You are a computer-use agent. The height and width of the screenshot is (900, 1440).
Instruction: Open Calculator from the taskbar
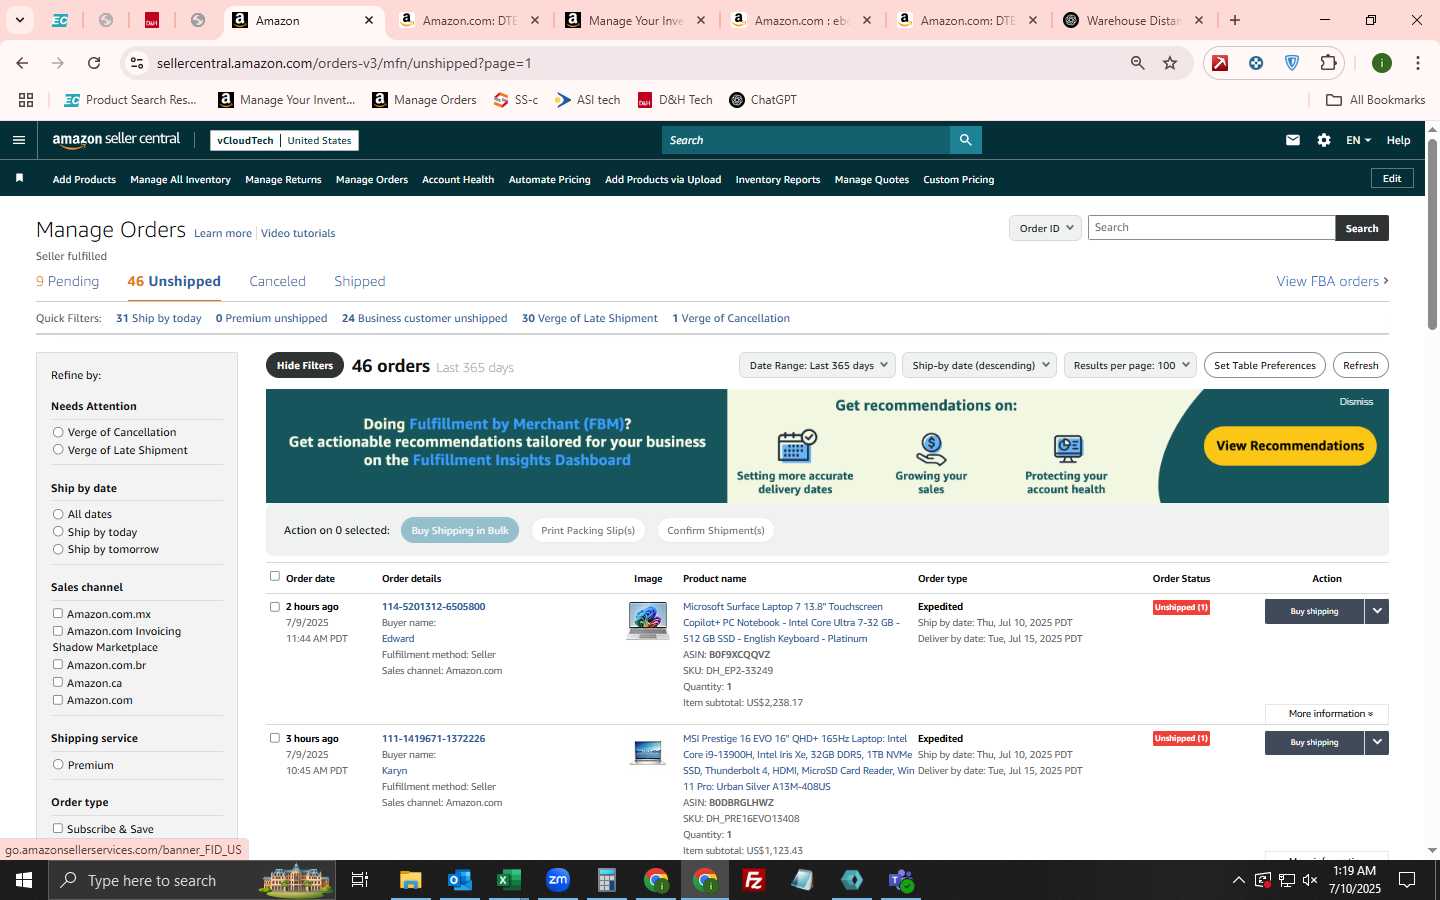(607, 880)
